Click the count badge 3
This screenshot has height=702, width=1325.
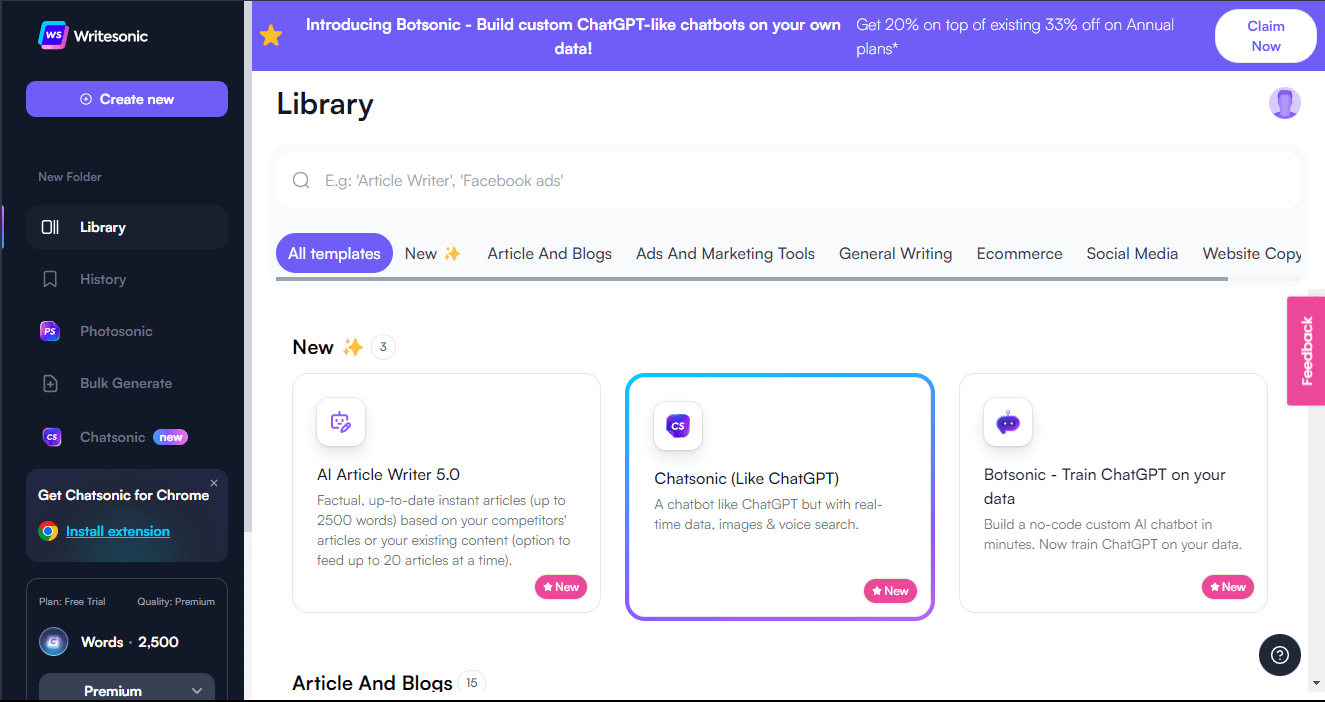coord(384,347)
